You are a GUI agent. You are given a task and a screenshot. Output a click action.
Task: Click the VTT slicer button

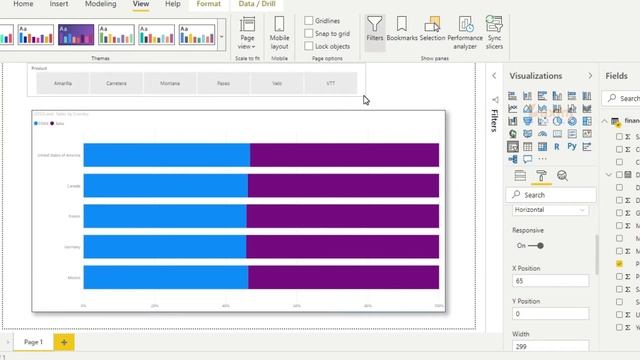(331, 83)
